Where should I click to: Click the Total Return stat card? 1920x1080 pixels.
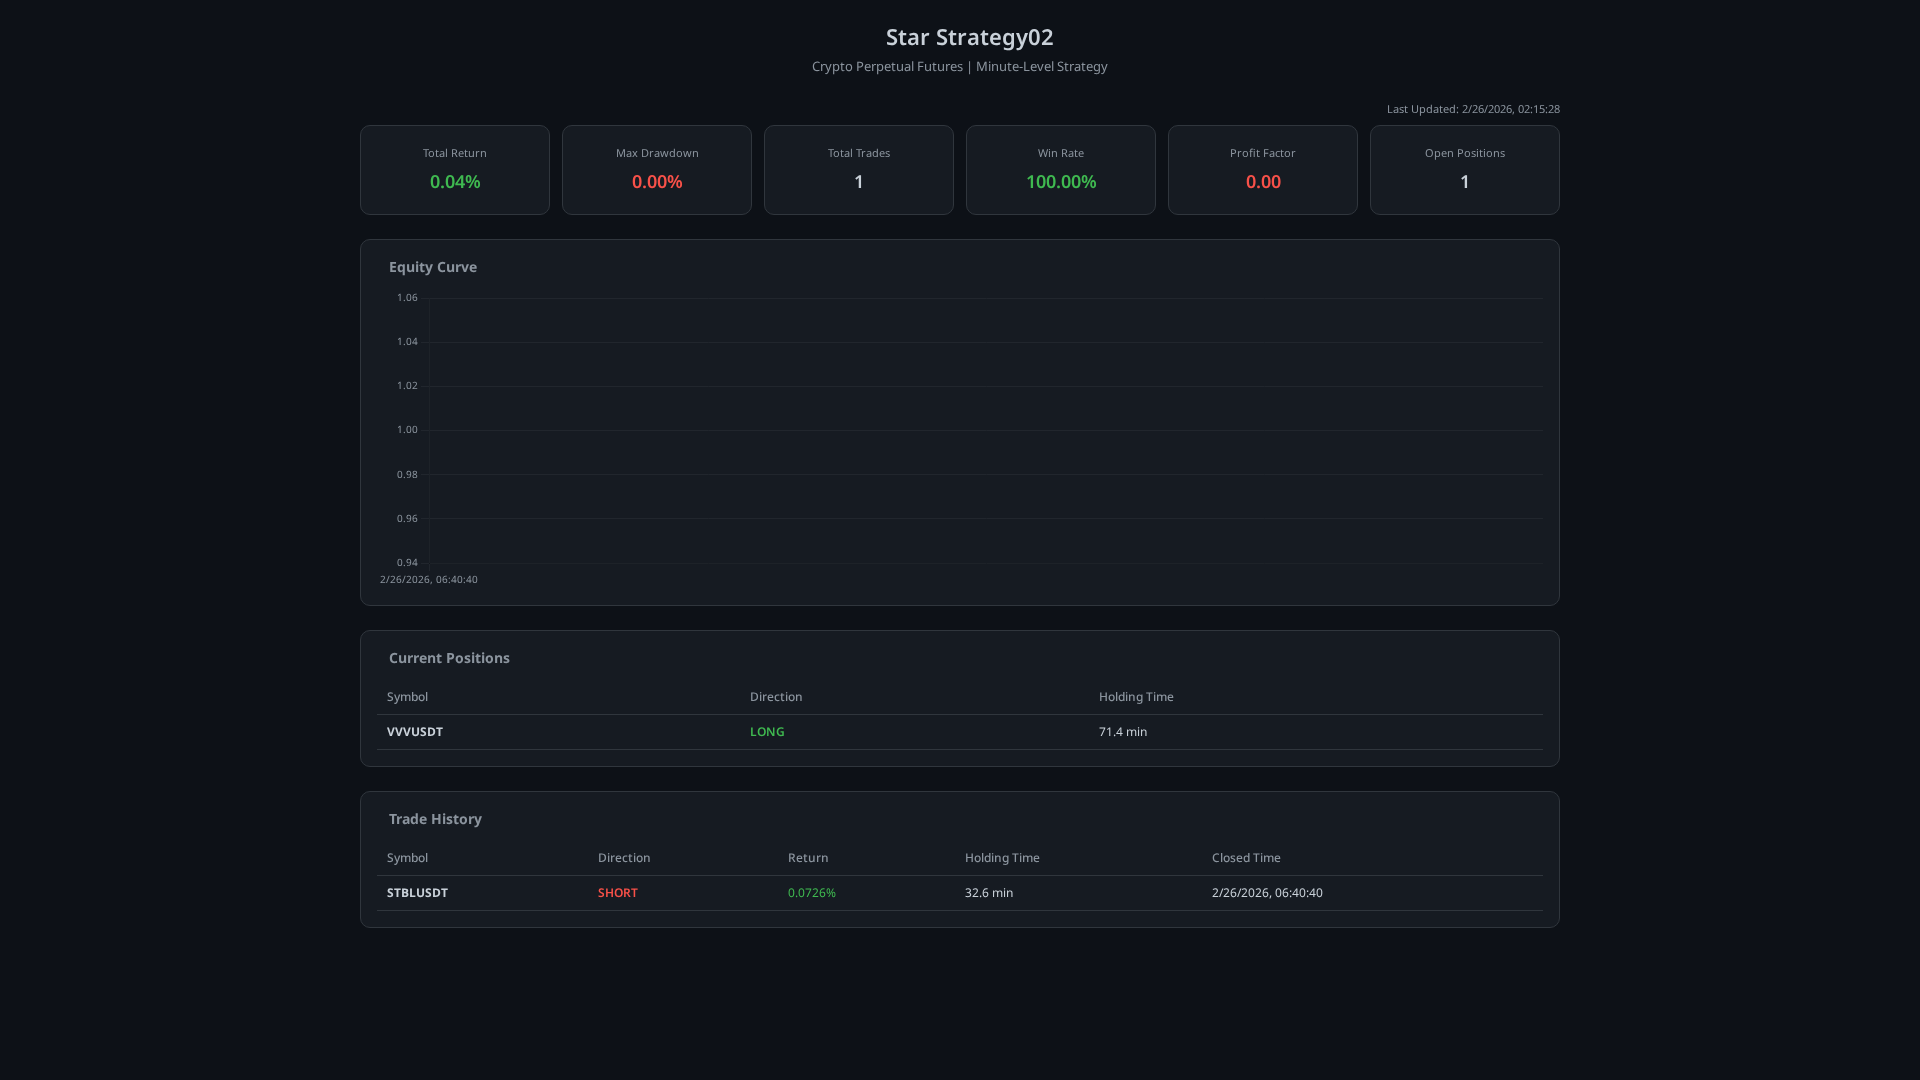pyautogui.click(x=454, y=169)
